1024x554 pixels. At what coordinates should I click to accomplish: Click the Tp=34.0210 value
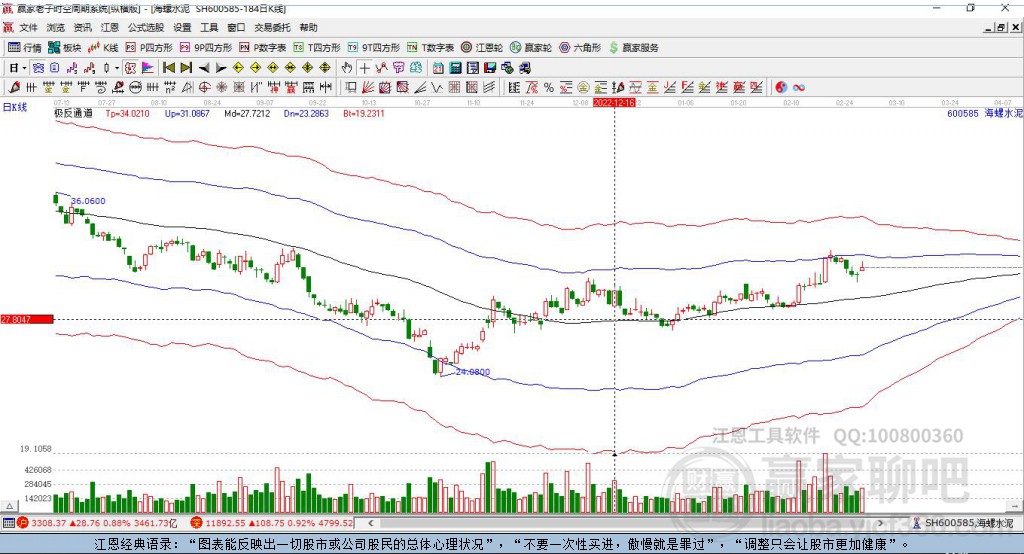point(127,113)
